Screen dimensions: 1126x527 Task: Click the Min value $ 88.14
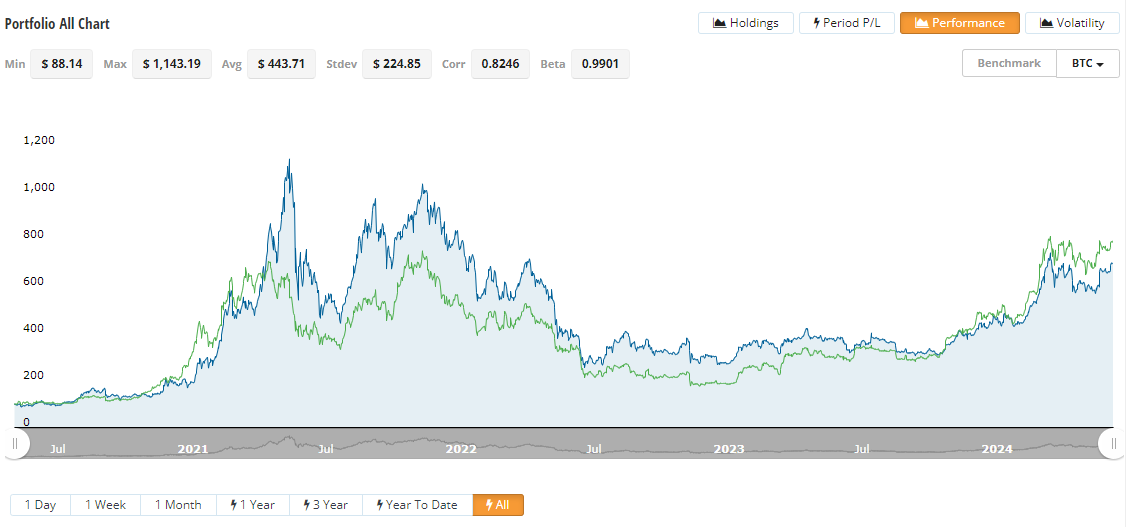tap(61, 64)
